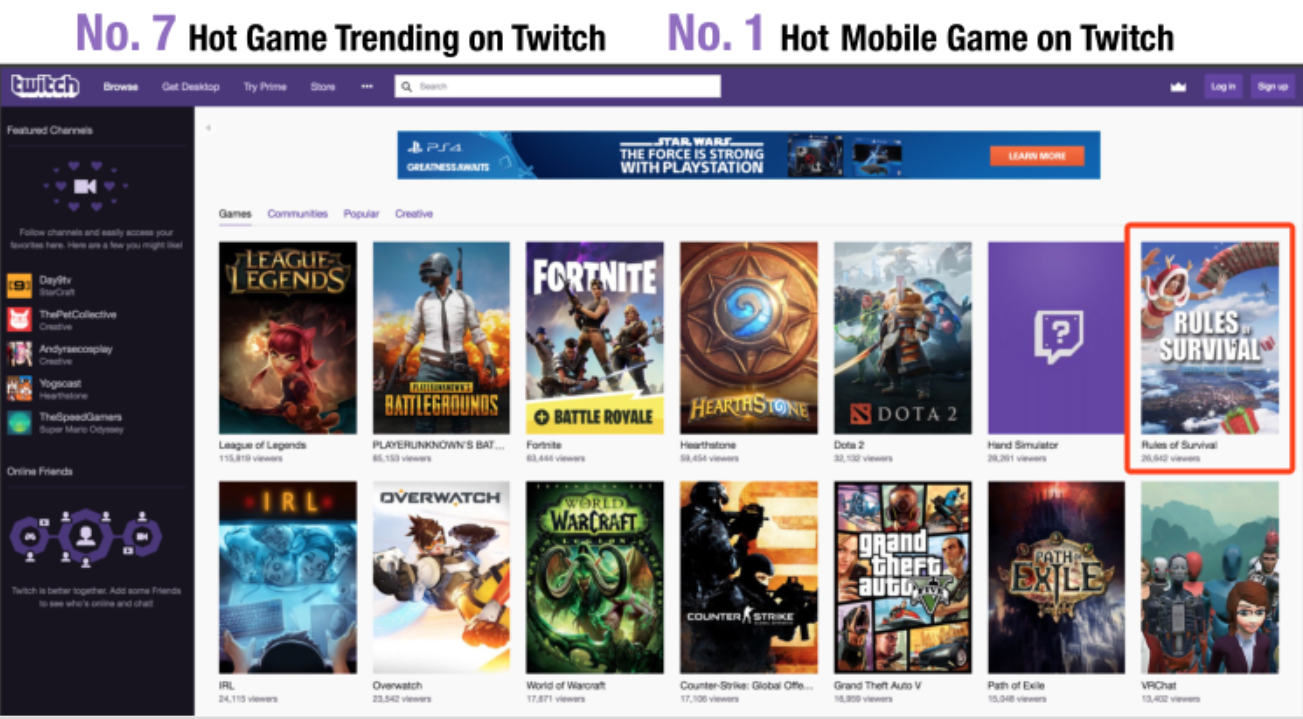Click the Twitch logo in header
Viewport: 1303px width, 719px height.
[x=45, y=86]
